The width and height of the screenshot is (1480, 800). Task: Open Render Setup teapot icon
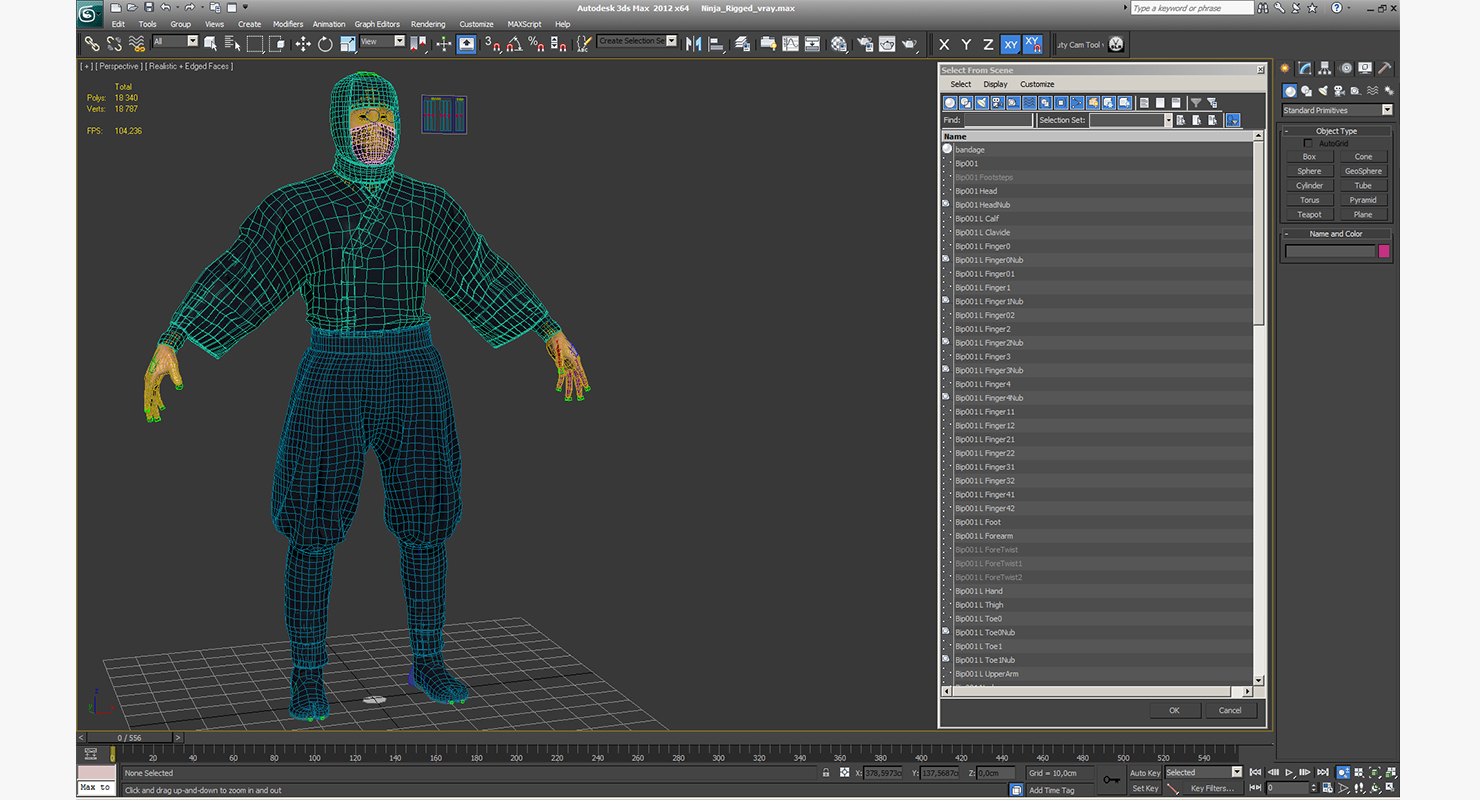[x=864, y=44]
